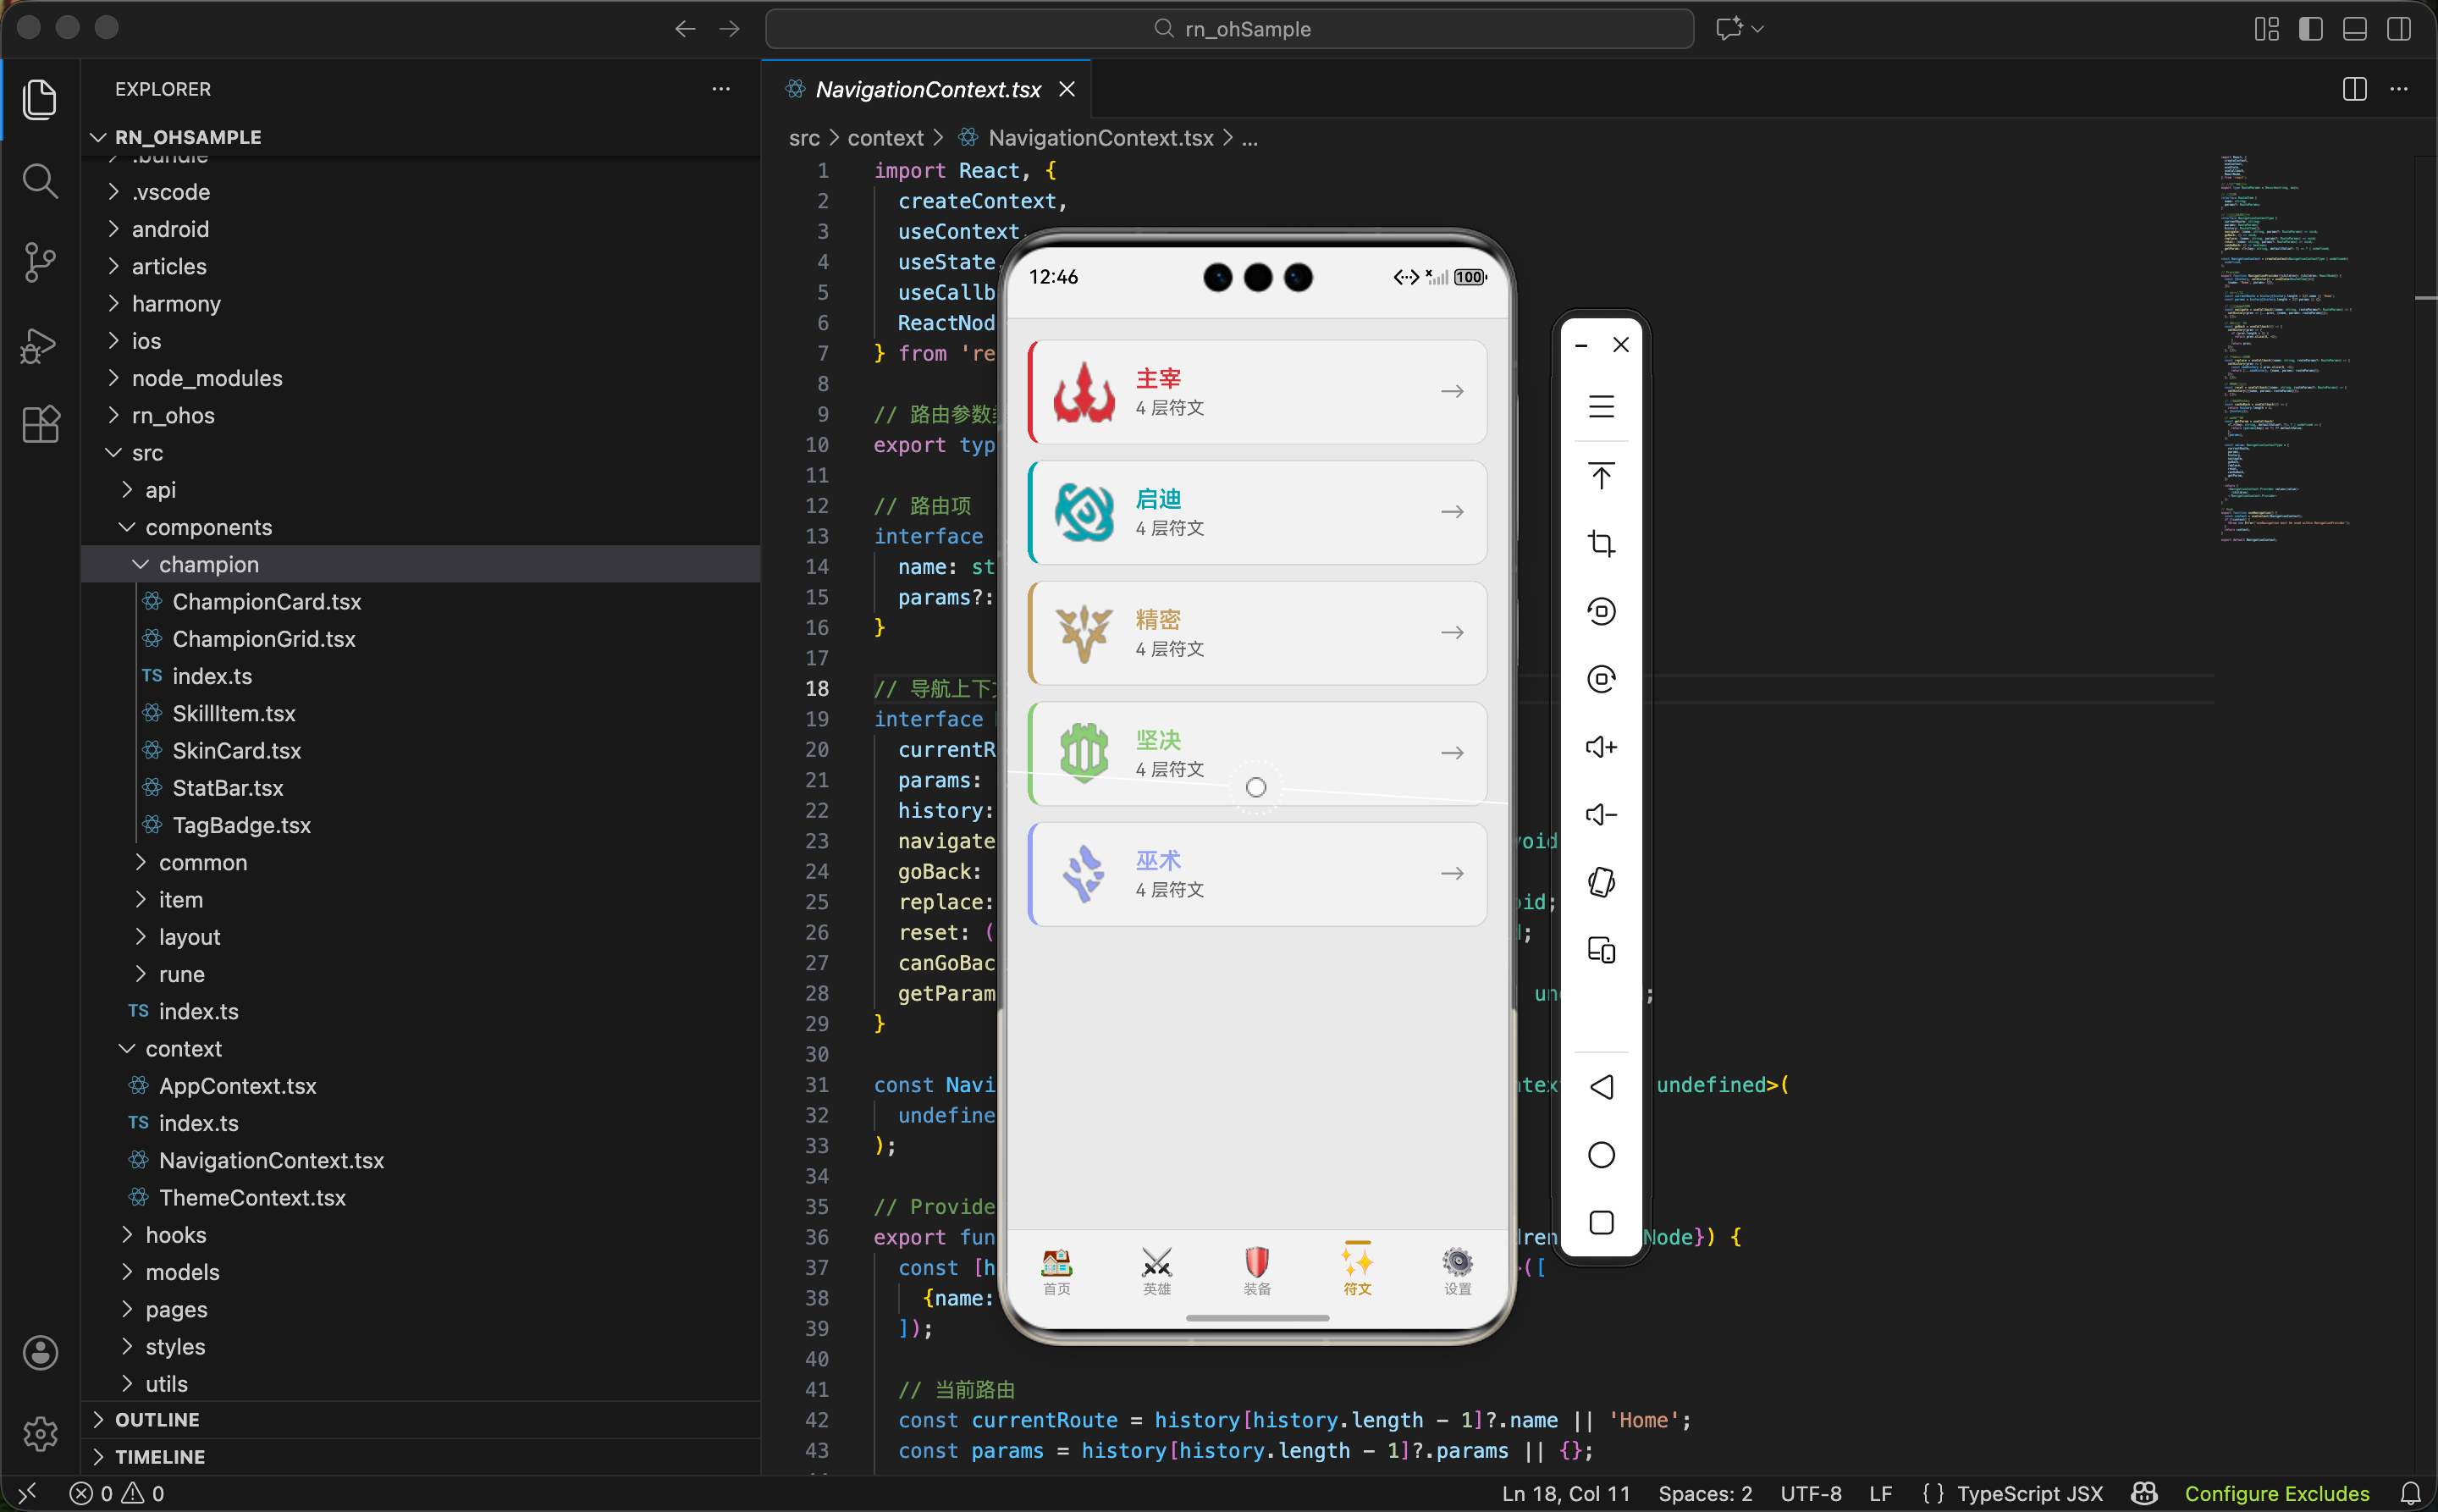The image size is (2438, 1512).
Task: Open the Run and Debug view
Action: pos(40,345)
